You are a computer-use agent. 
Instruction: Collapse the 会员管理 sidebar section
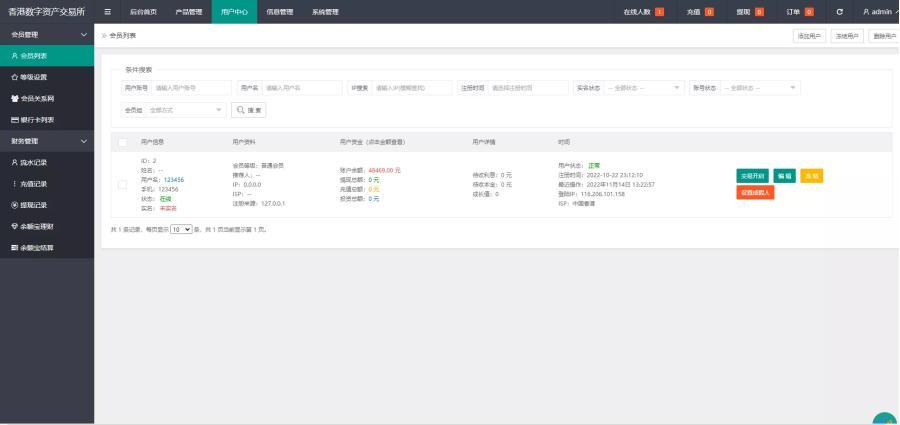coord(84,34)
